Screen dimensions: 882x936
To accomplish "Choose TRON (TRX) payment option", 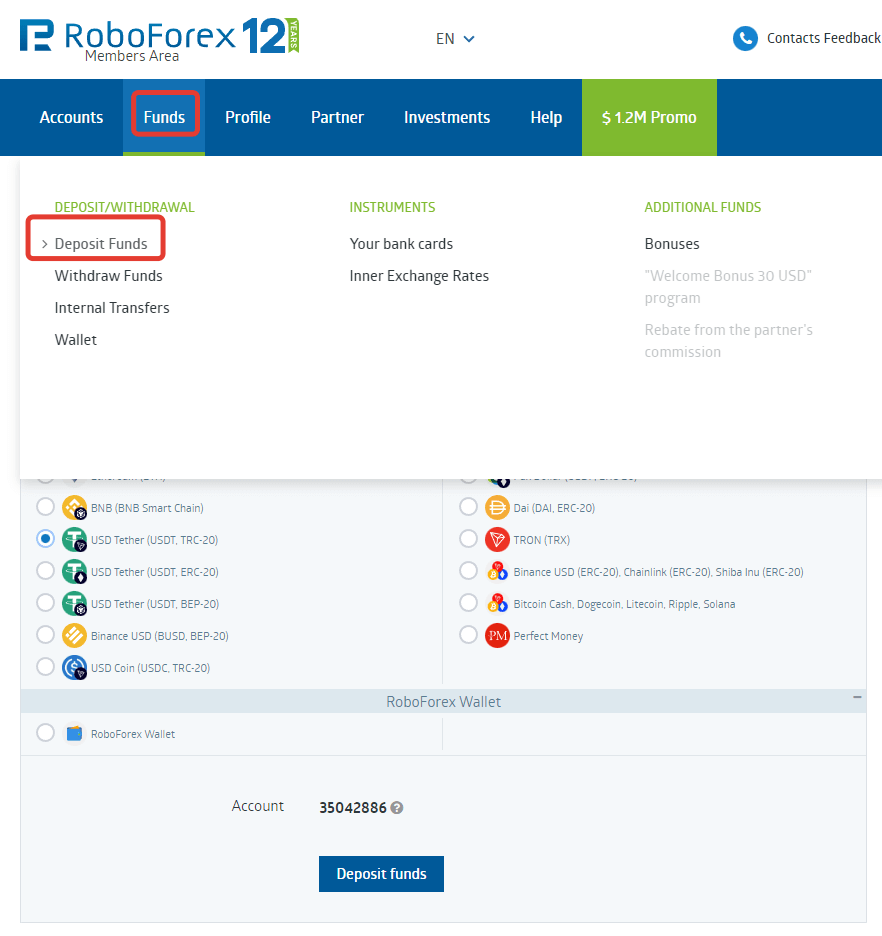I will tap(468, 538).
